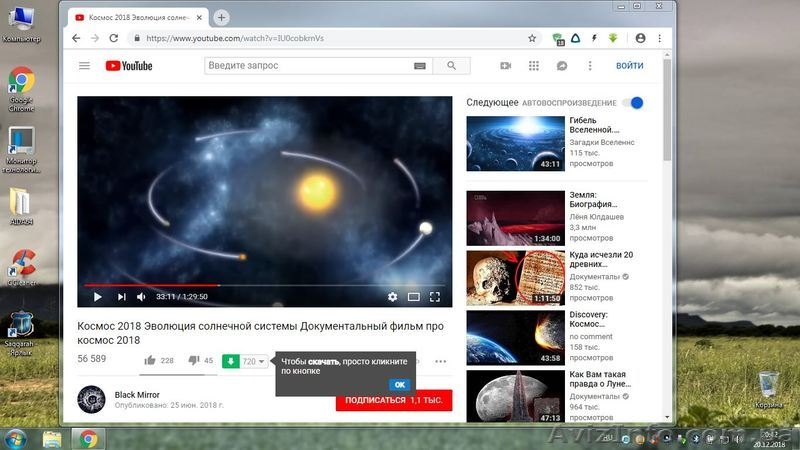Open the YouTube hamburger guide menu
This screenshot has height=450, width=800.
84,66
